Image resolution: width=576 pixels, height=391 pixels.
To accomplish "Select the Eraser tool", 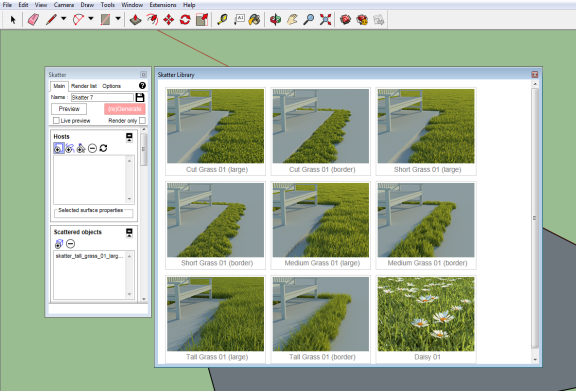I will [x=33, y=19].
